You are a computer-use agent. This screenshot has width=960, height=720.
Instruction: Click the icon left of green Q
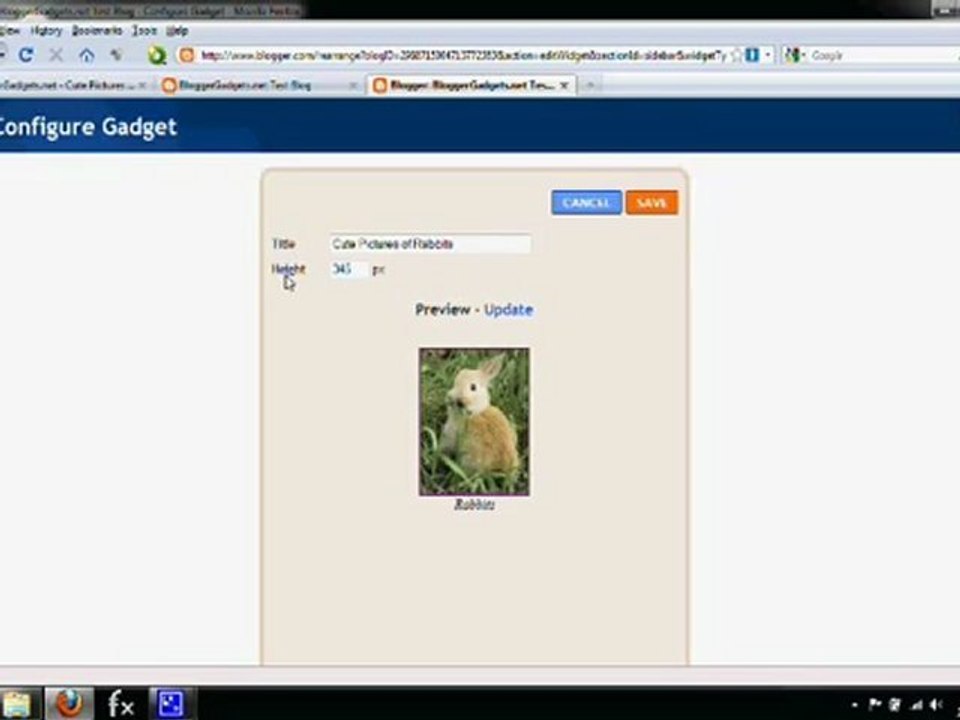(115, 56)
